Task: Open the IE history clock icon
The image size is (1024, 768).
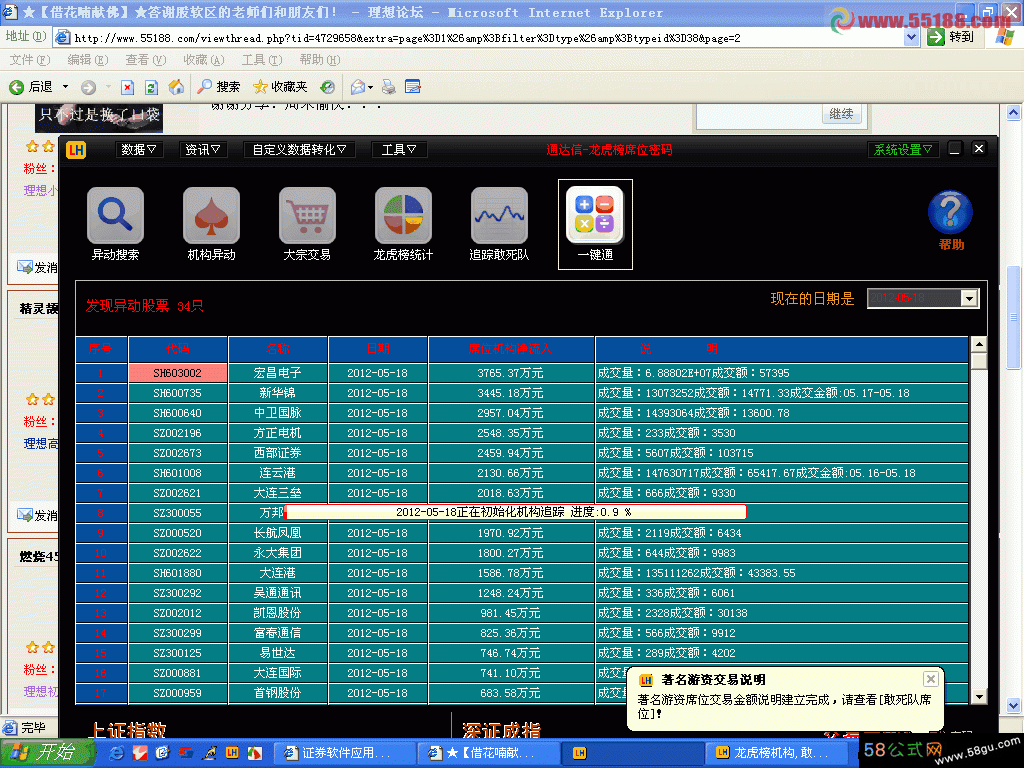Action: pyautogui.click(x=328, y=87)
